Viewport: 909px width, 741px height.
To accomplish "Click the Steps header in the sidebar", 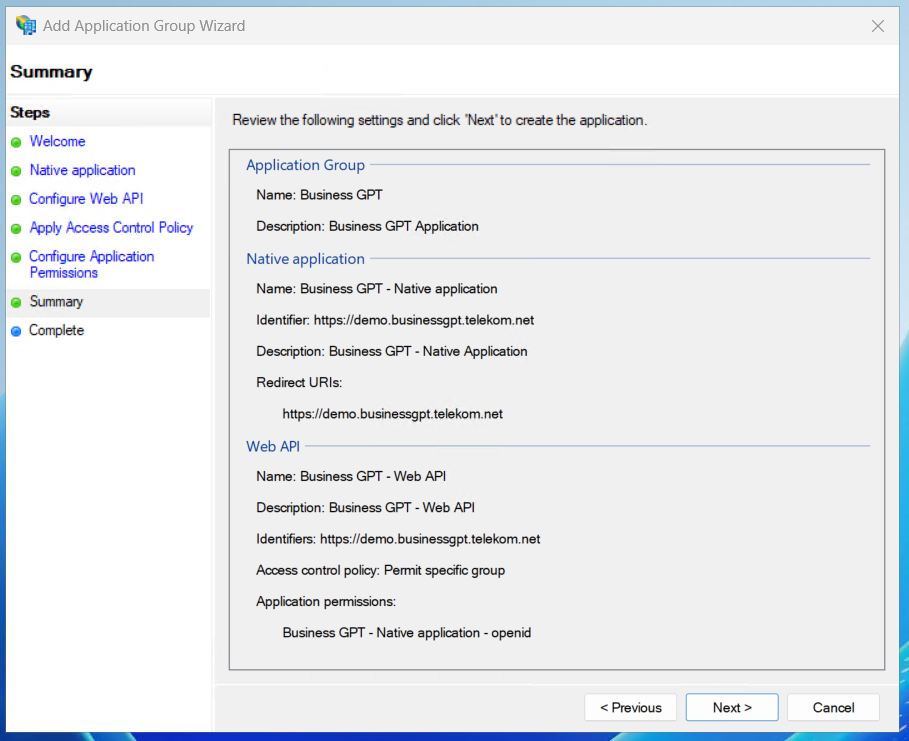I will pos(30,112).
